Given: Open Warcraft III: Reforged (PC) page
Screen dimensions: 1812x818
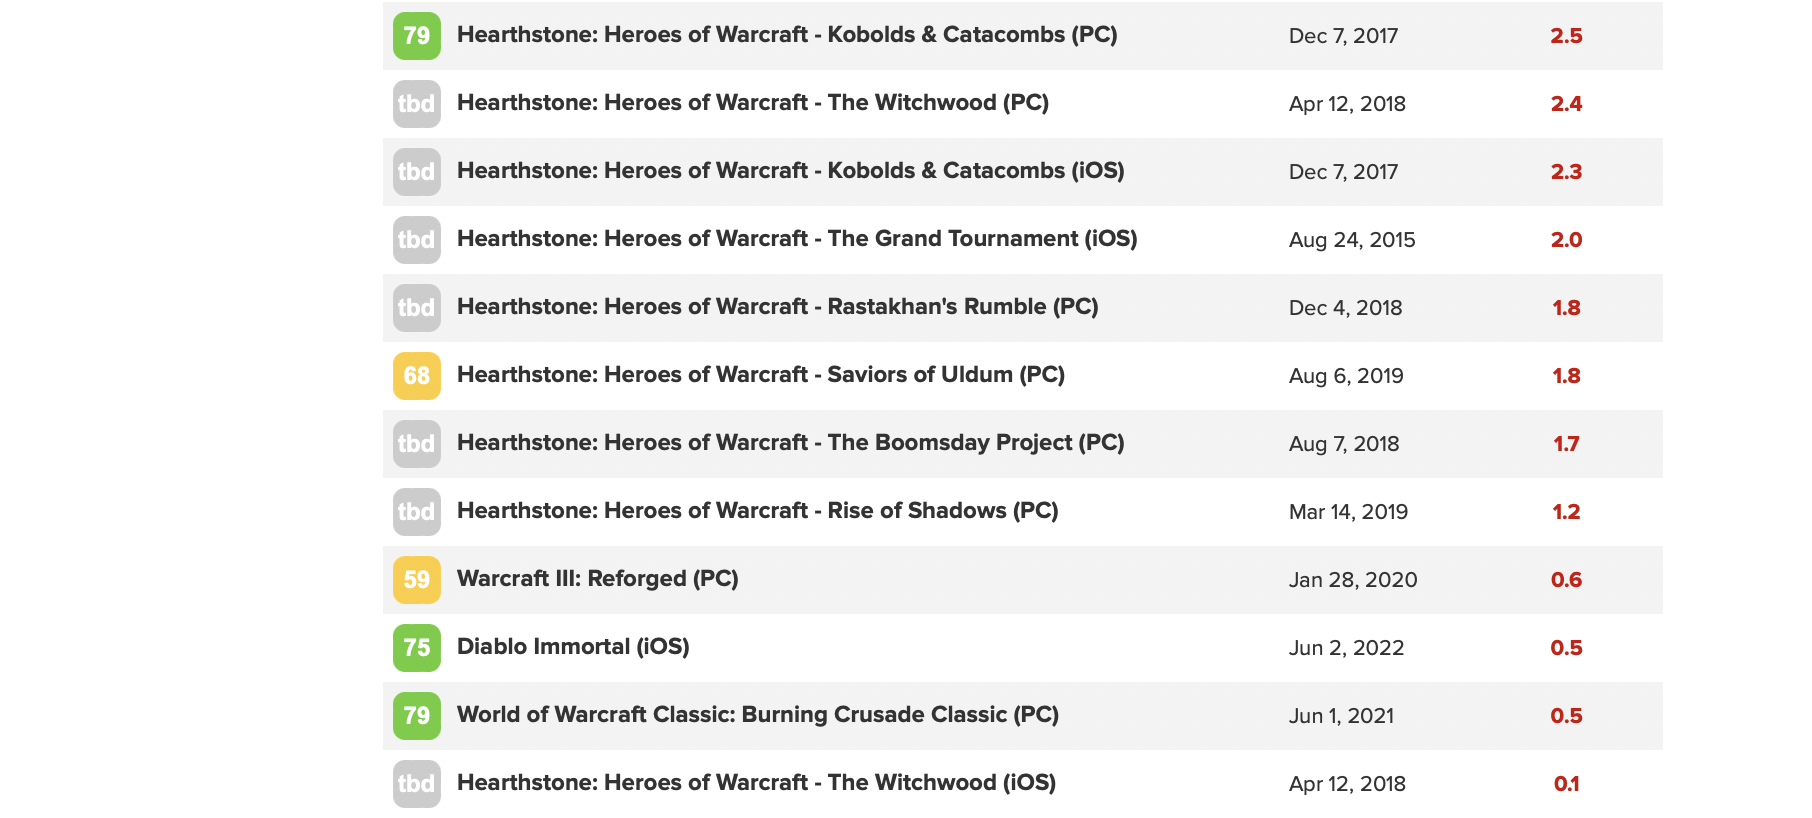Looking at the screenshot, I should pos(597,579).
